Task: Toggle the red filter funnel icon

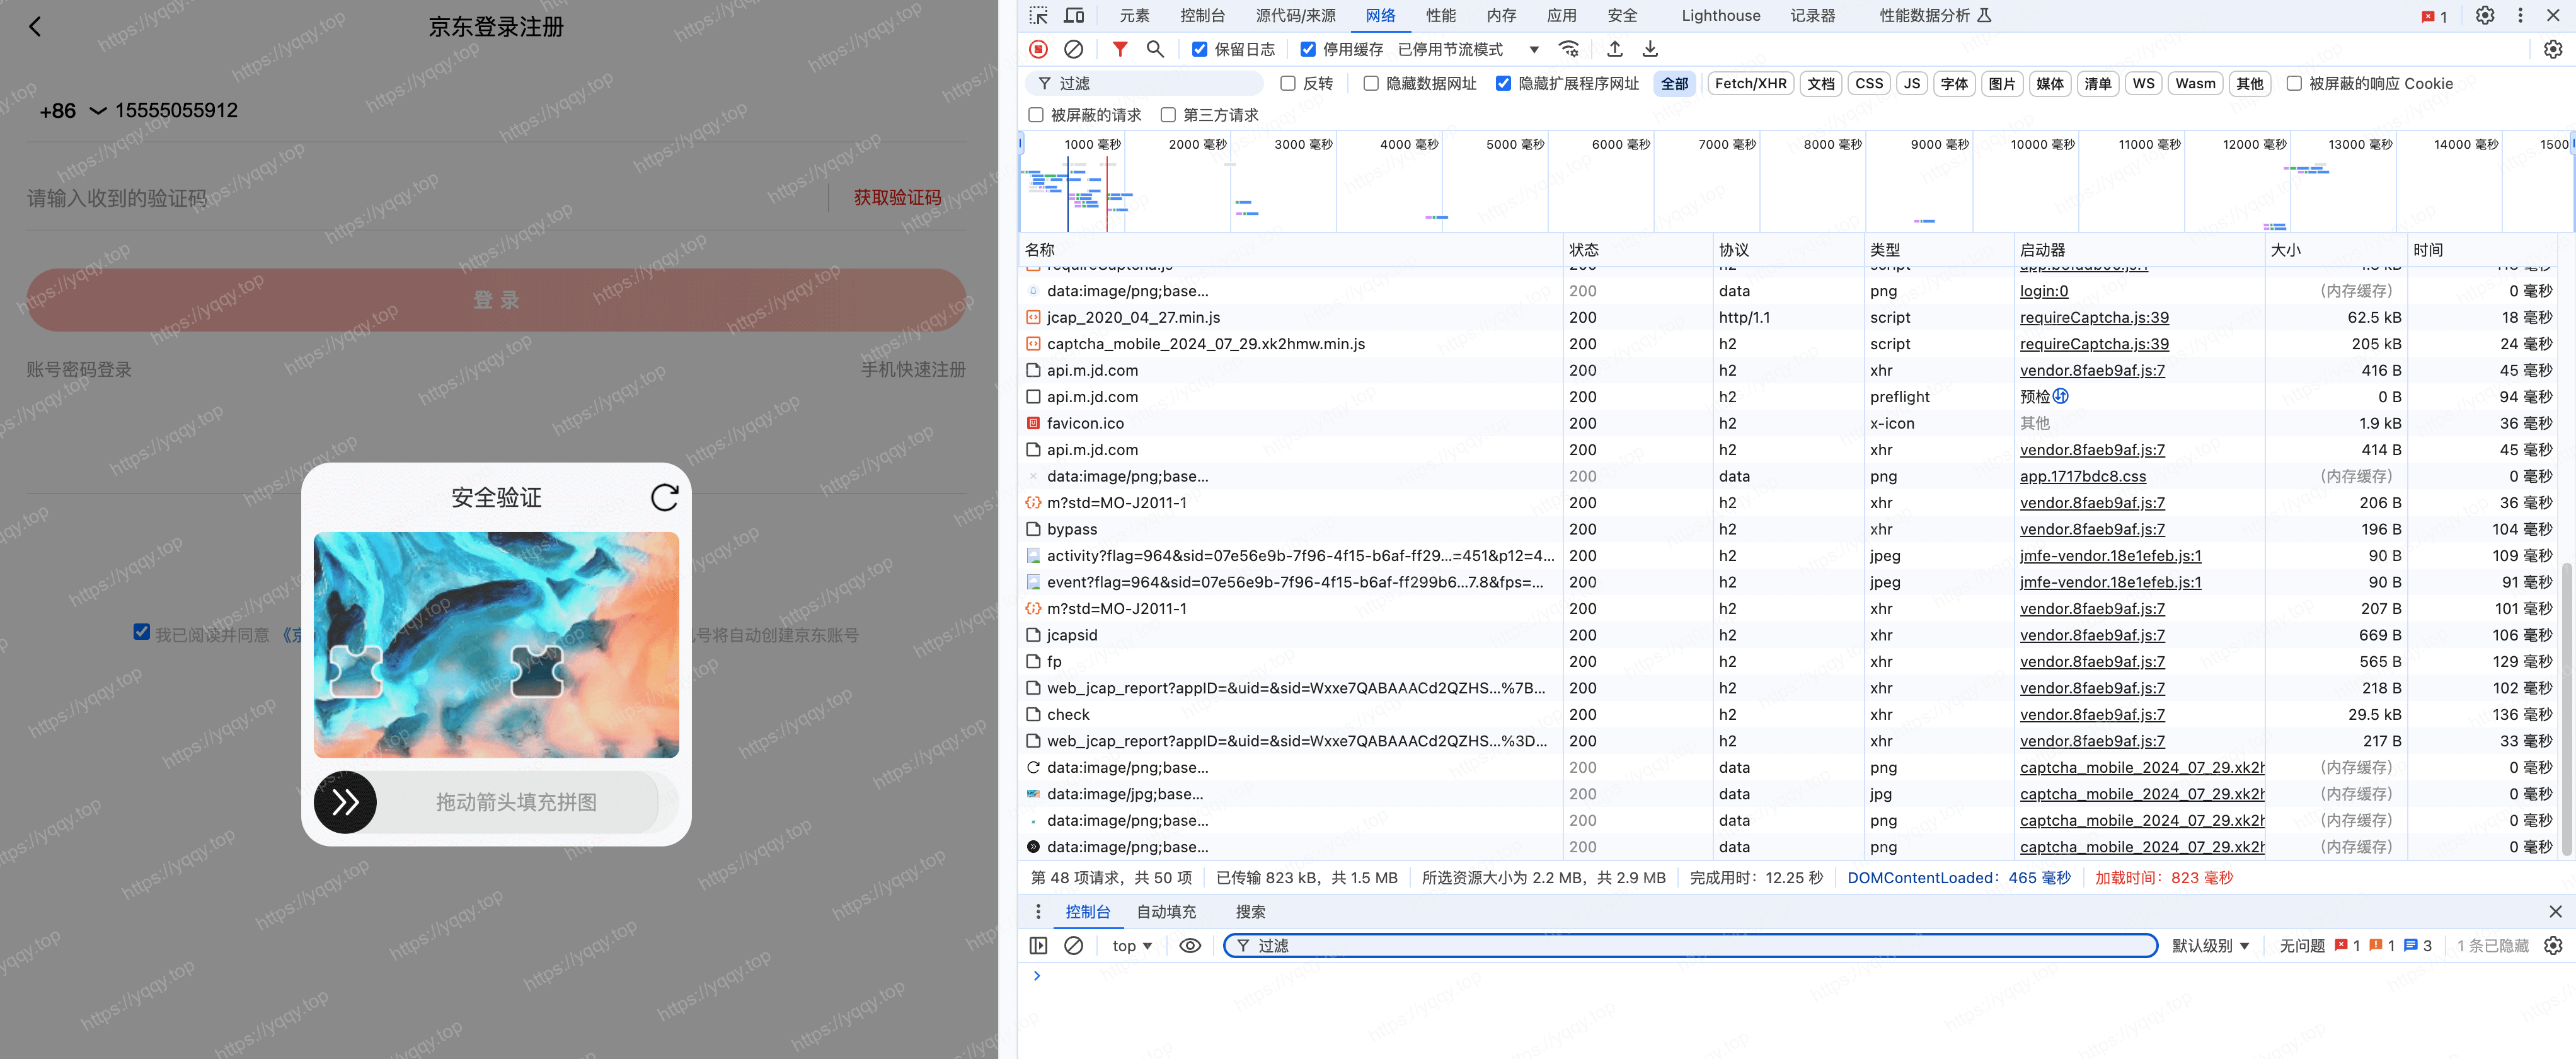Action: 1120,49
